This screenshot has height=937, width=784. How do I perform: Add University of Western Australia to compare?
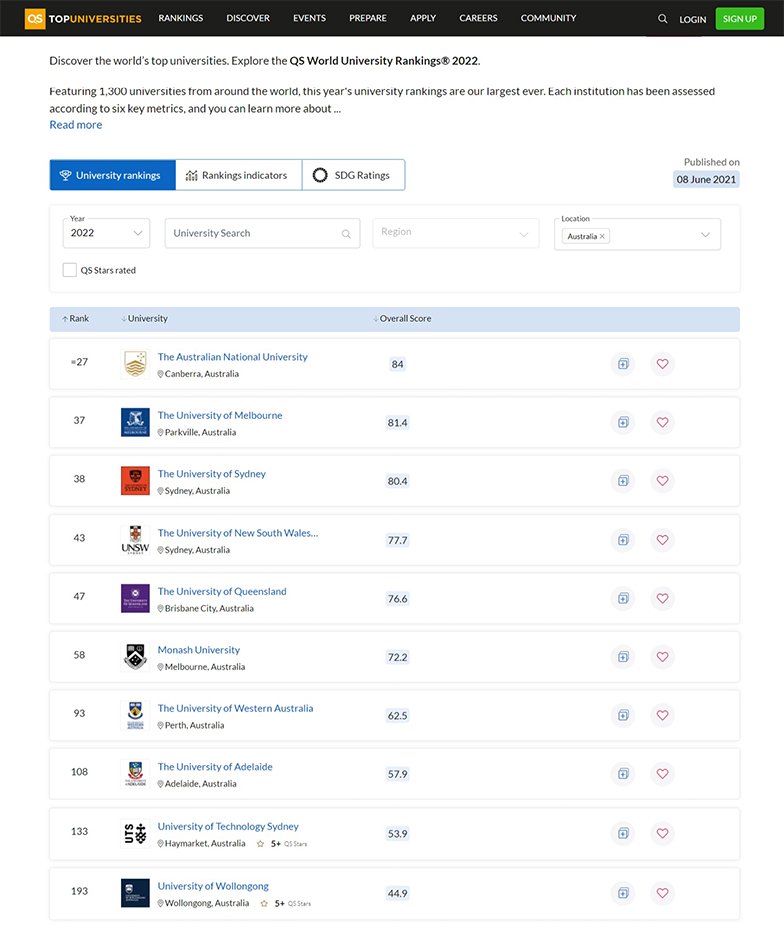tap(623, 715)
